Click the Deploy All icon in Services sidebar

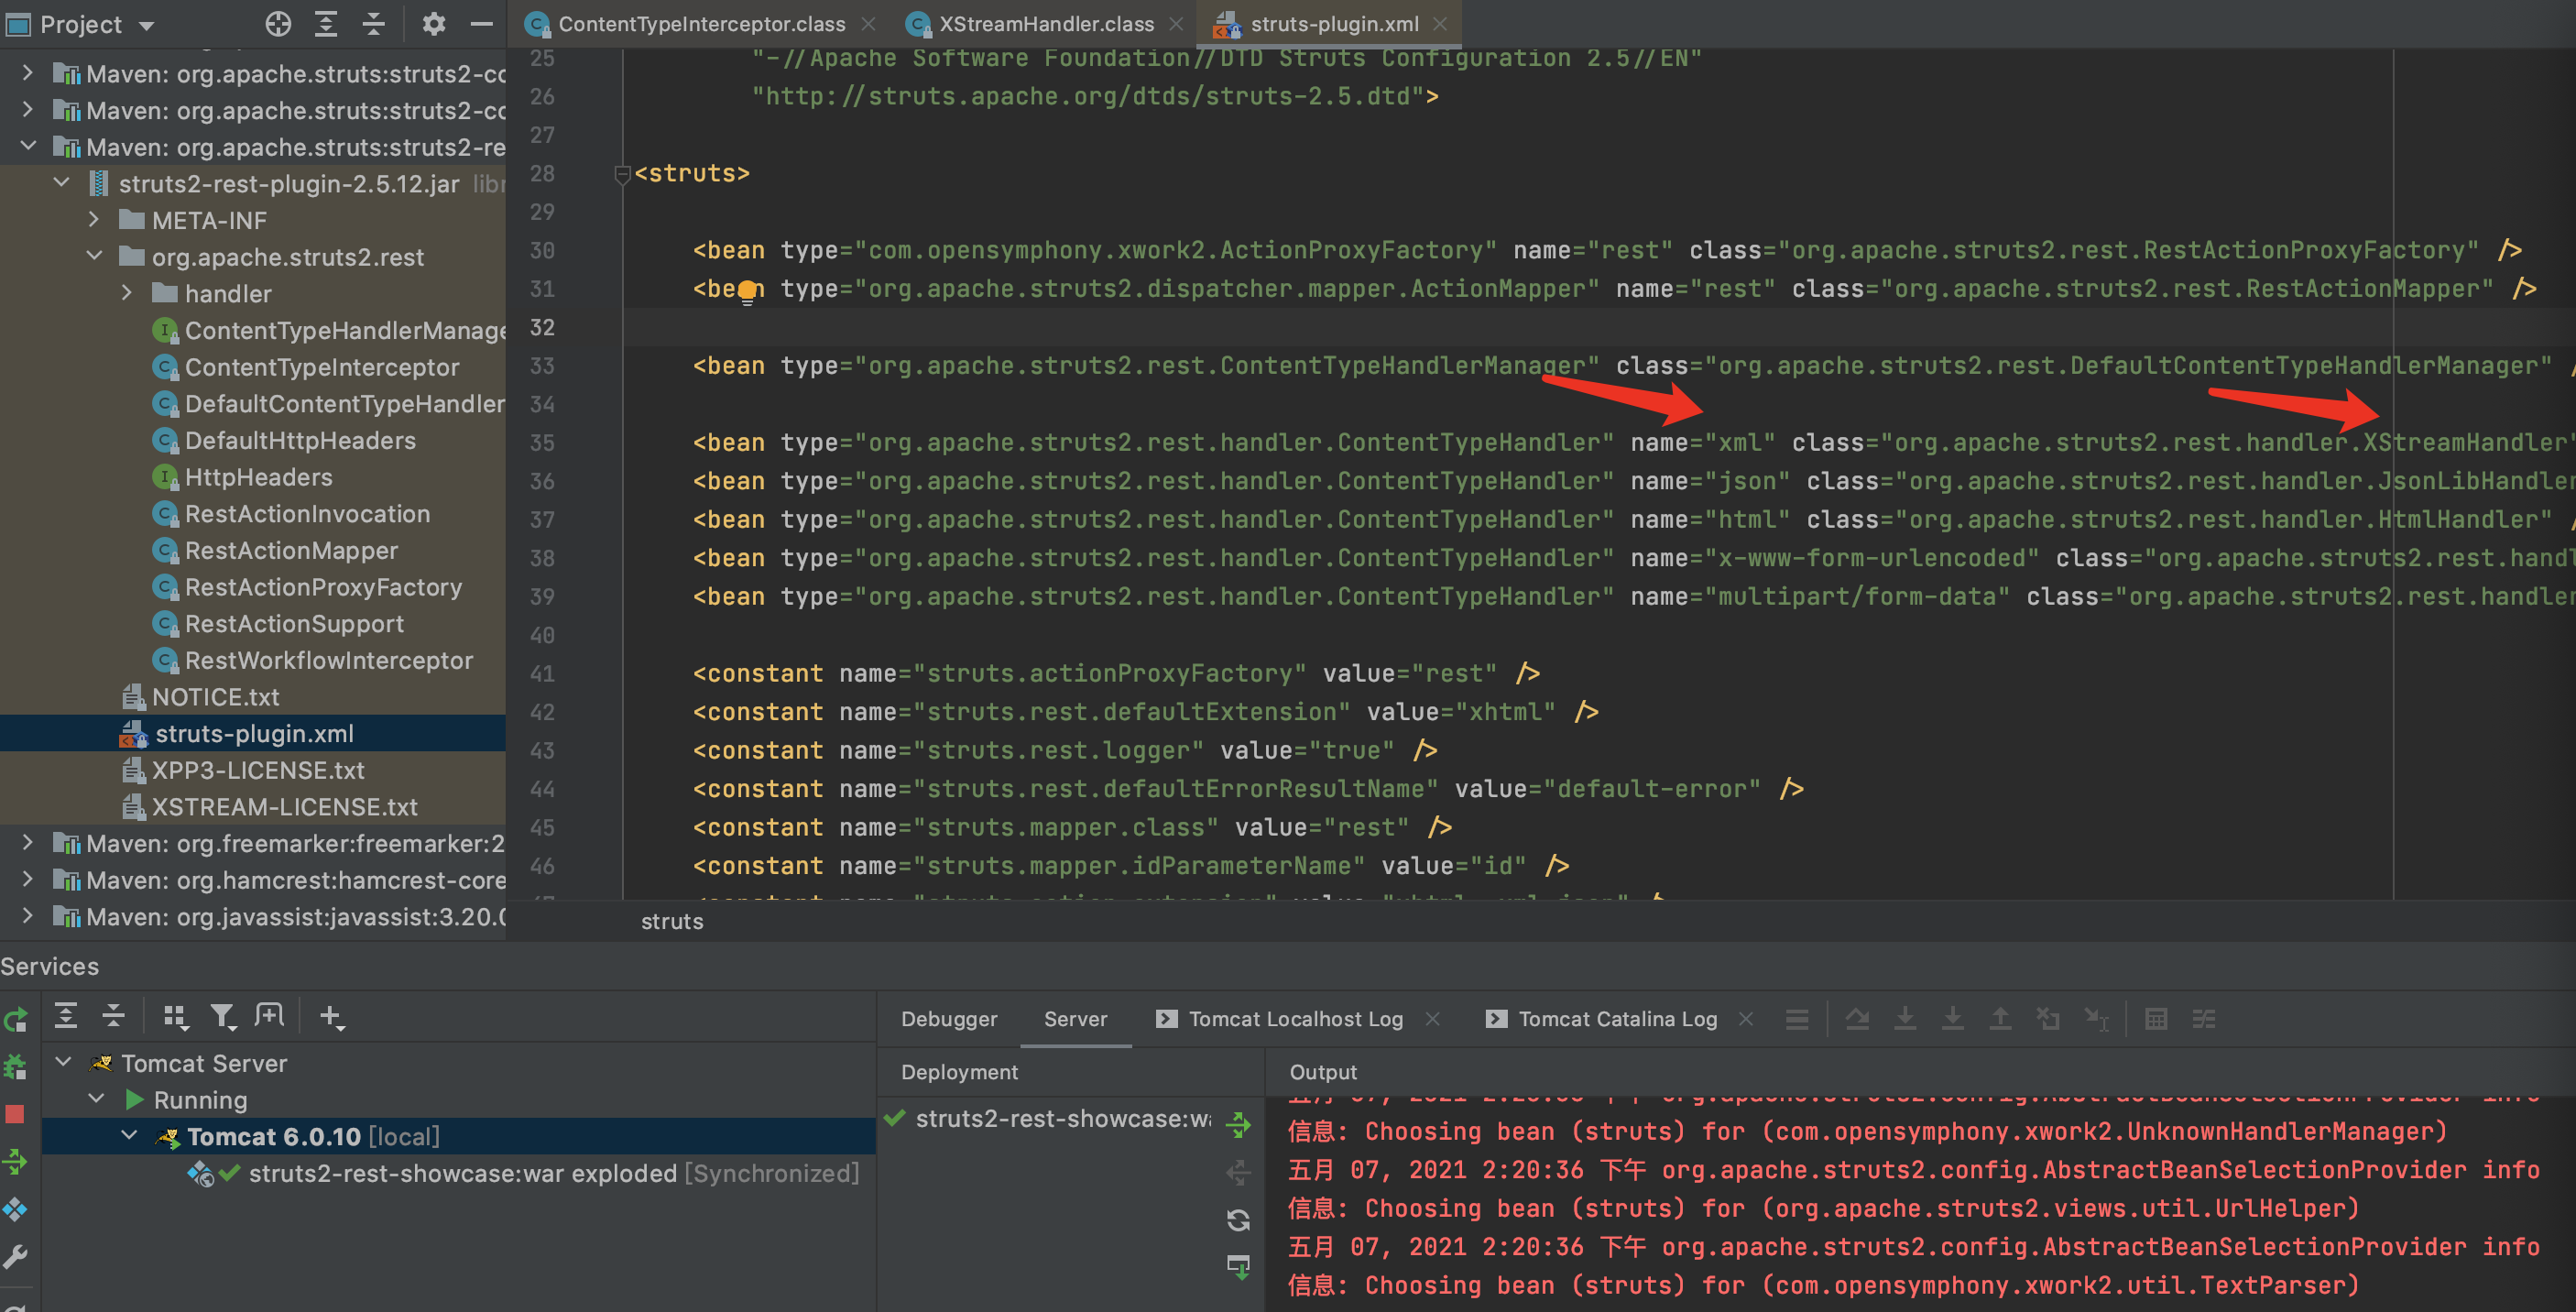click(x=16, y=1162)
